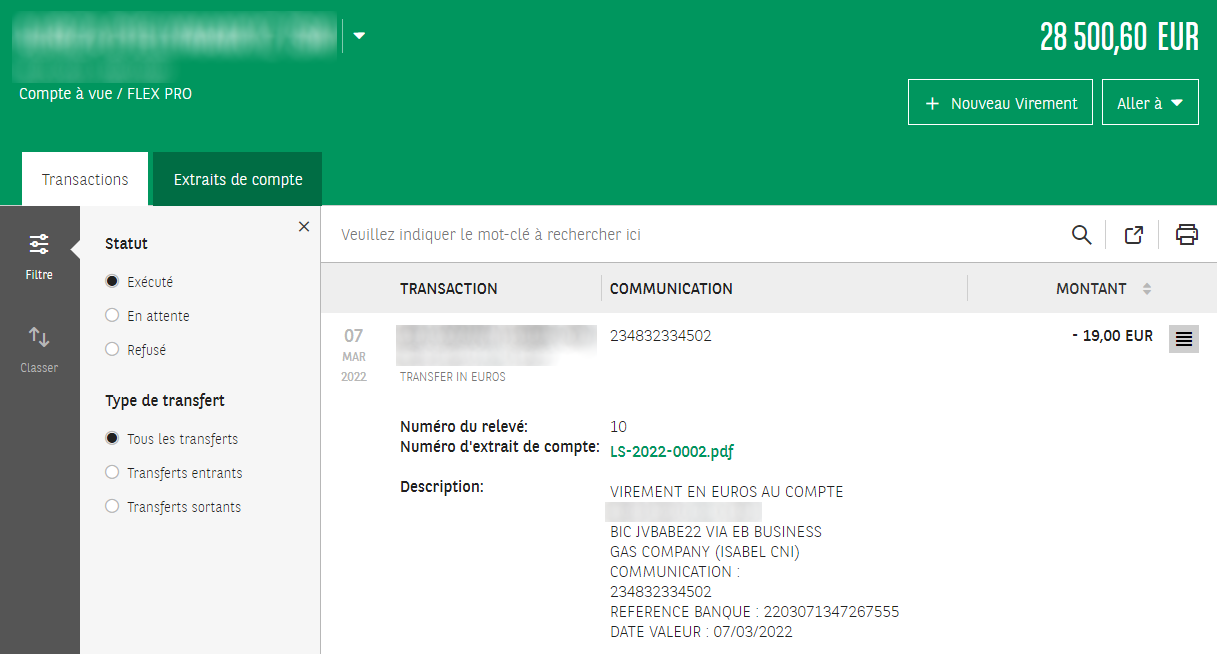Expand the account selector dropdown arrow

click(x=360, y=36)
